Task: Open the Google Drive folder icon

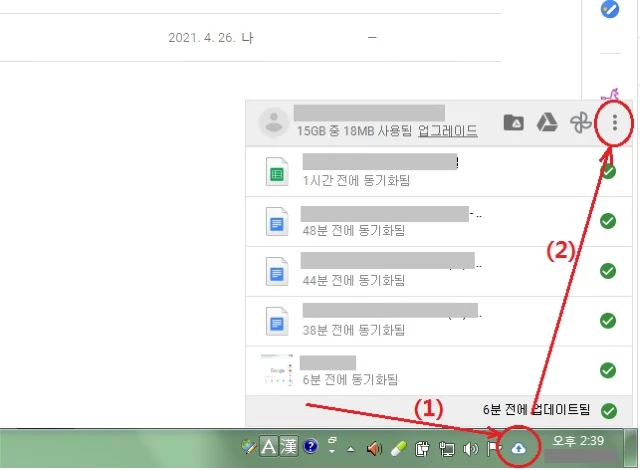Action: point(513,122)
